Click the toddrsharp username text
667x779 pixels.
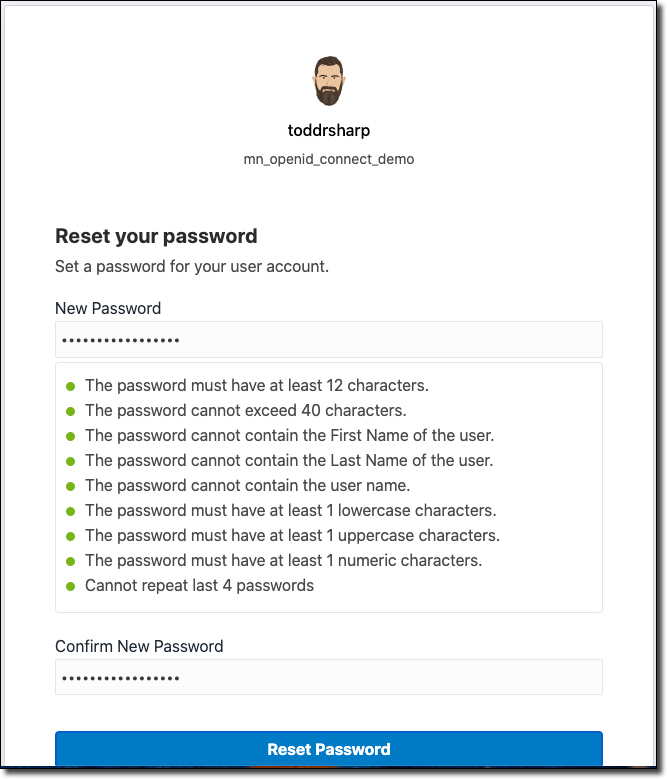(x=328, y=131)
